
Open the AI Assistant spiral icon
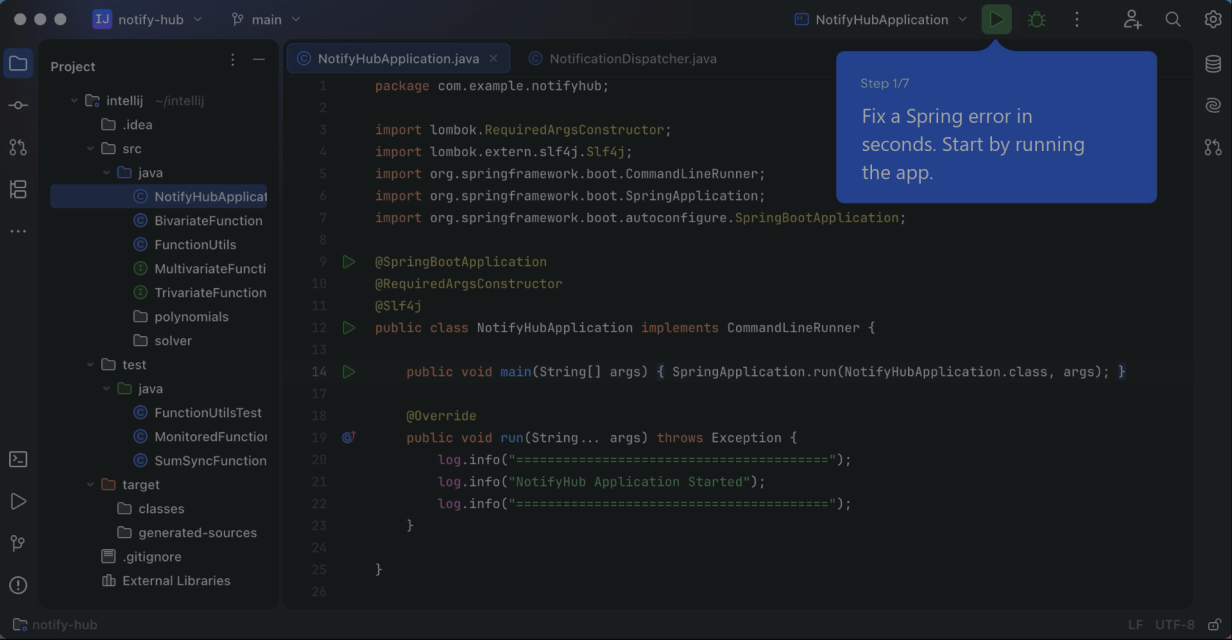(1213, 105)
